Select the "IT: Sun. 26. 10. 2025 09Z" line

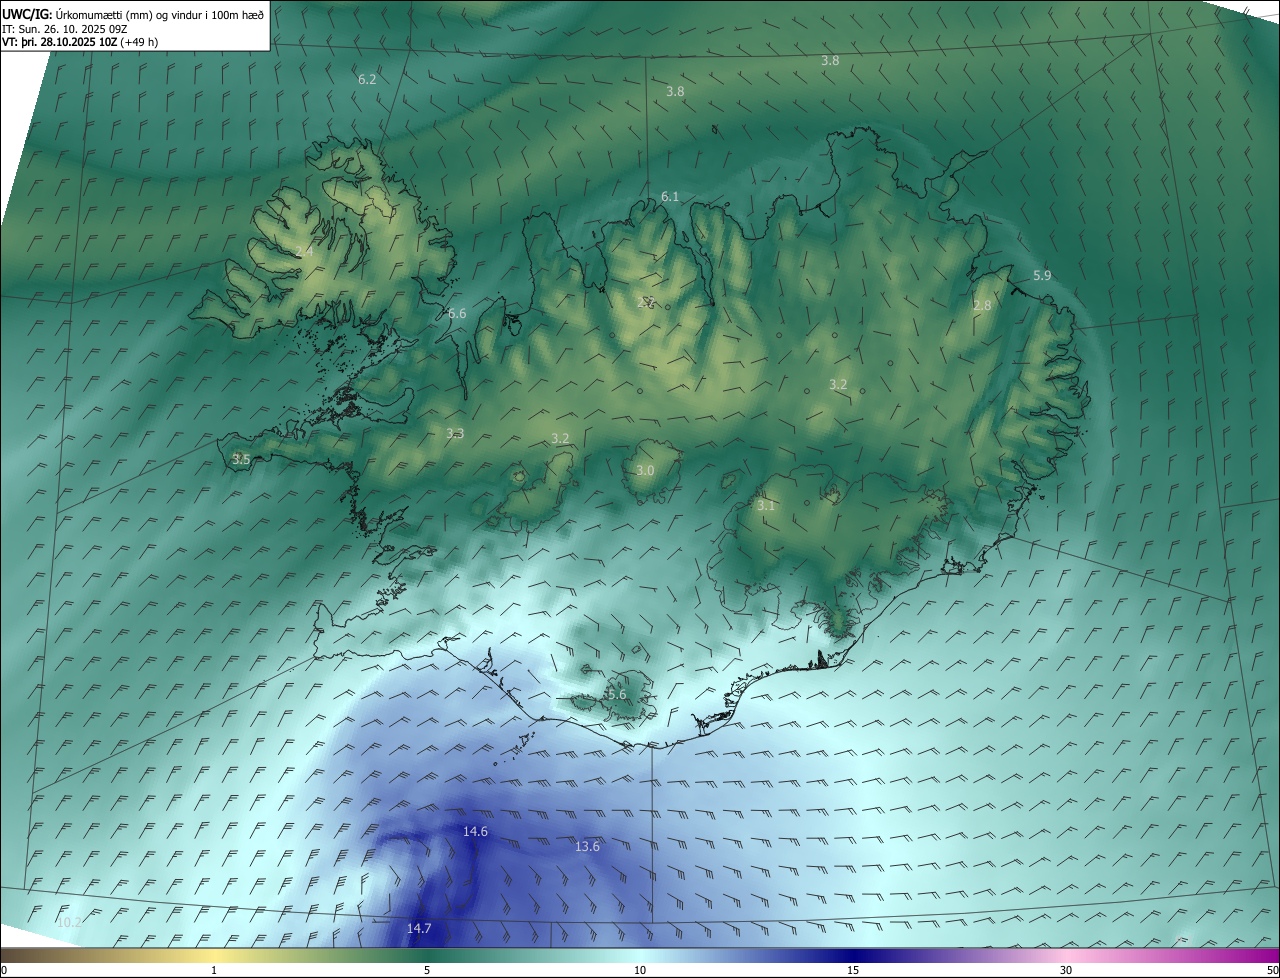click(x=65, y=28)
